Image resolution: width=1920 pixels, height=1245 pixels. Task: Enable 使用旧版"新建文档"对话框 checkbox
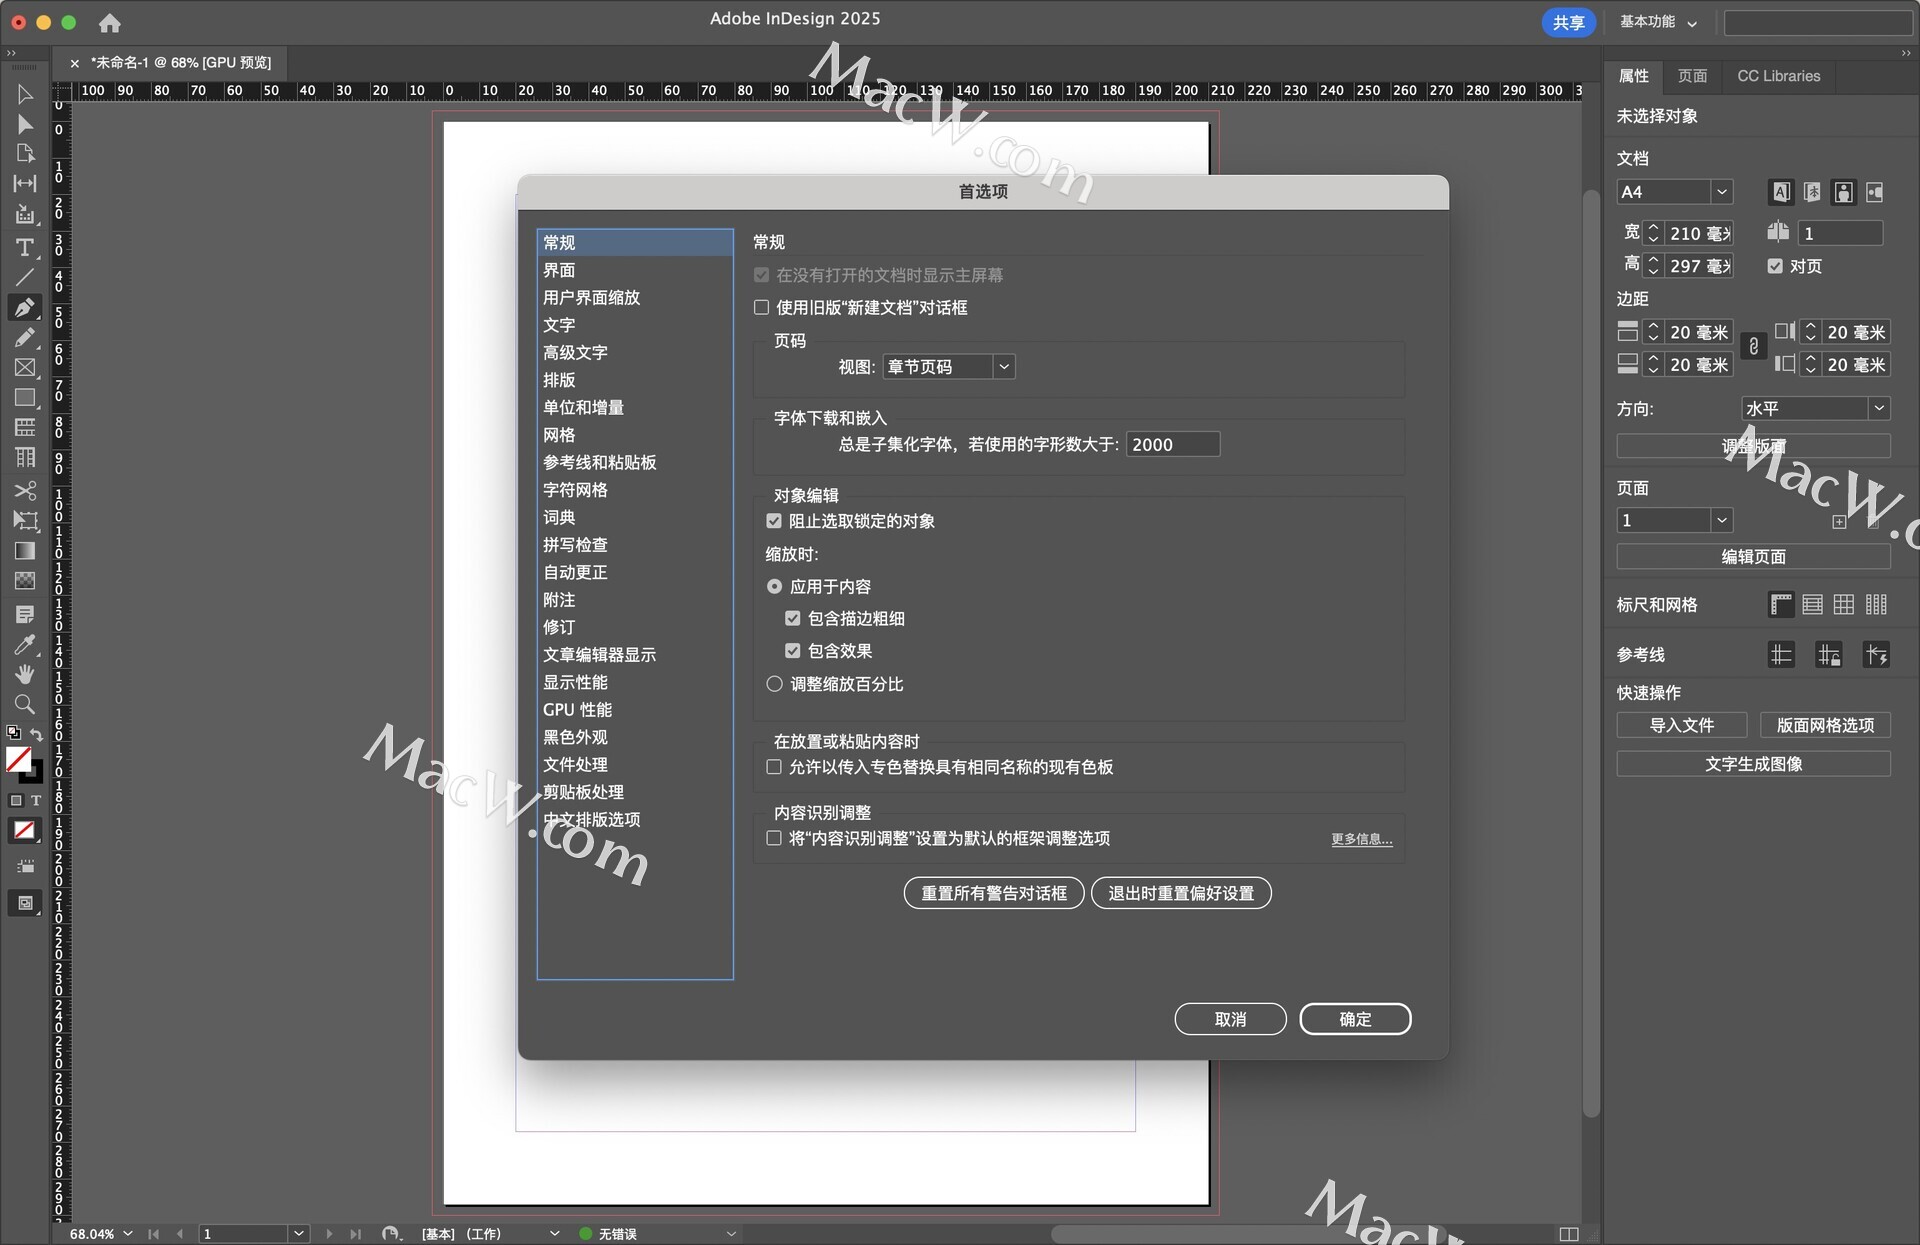[762, 308]
